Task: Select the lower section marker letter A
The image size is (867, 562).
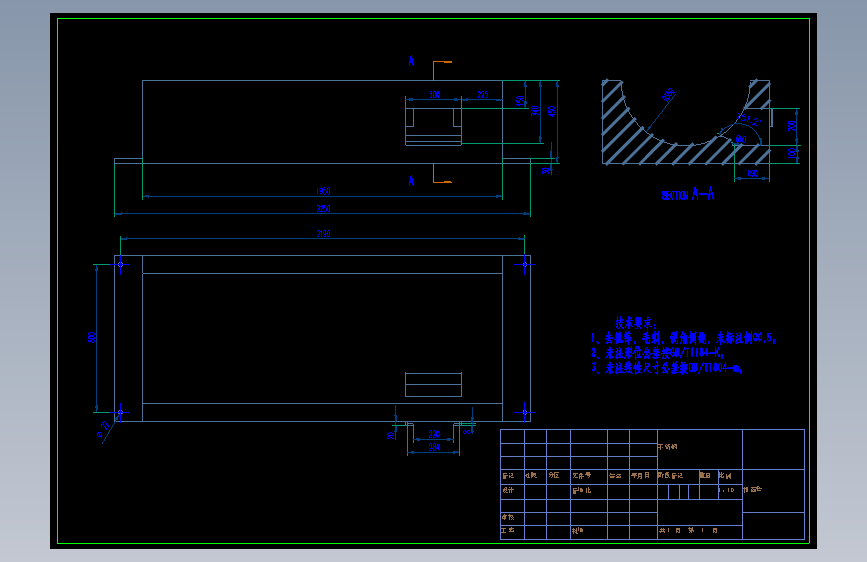Action: point(411,181)
